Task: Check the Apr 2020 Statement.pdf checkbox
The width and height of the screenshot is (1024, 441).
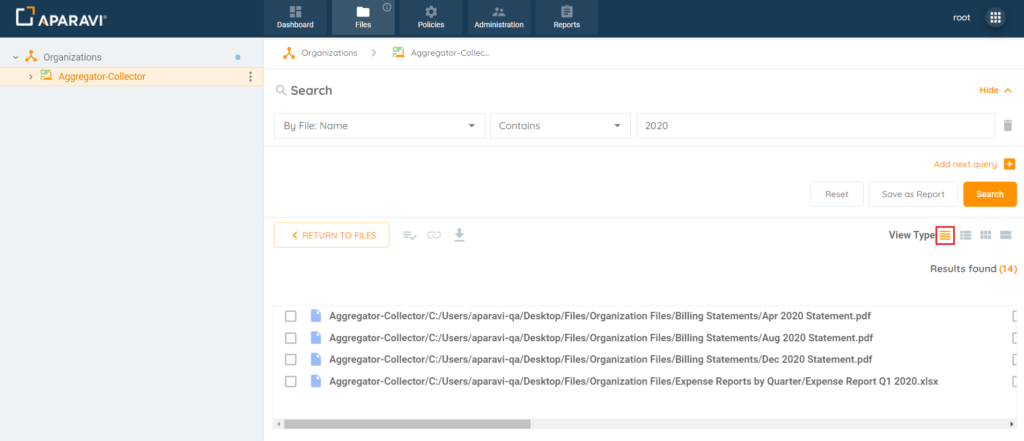Action: pos(291,316)
